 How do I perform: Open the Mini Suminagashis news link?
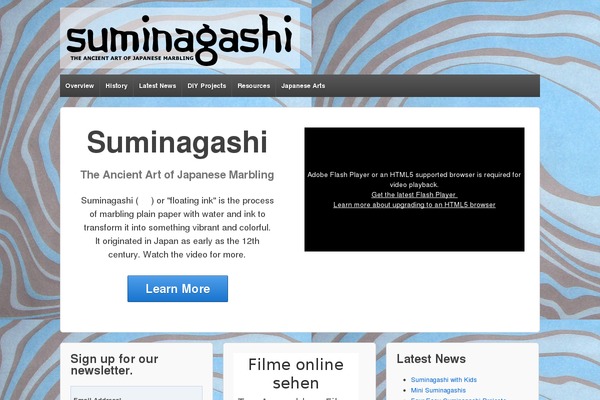(438, 390)
